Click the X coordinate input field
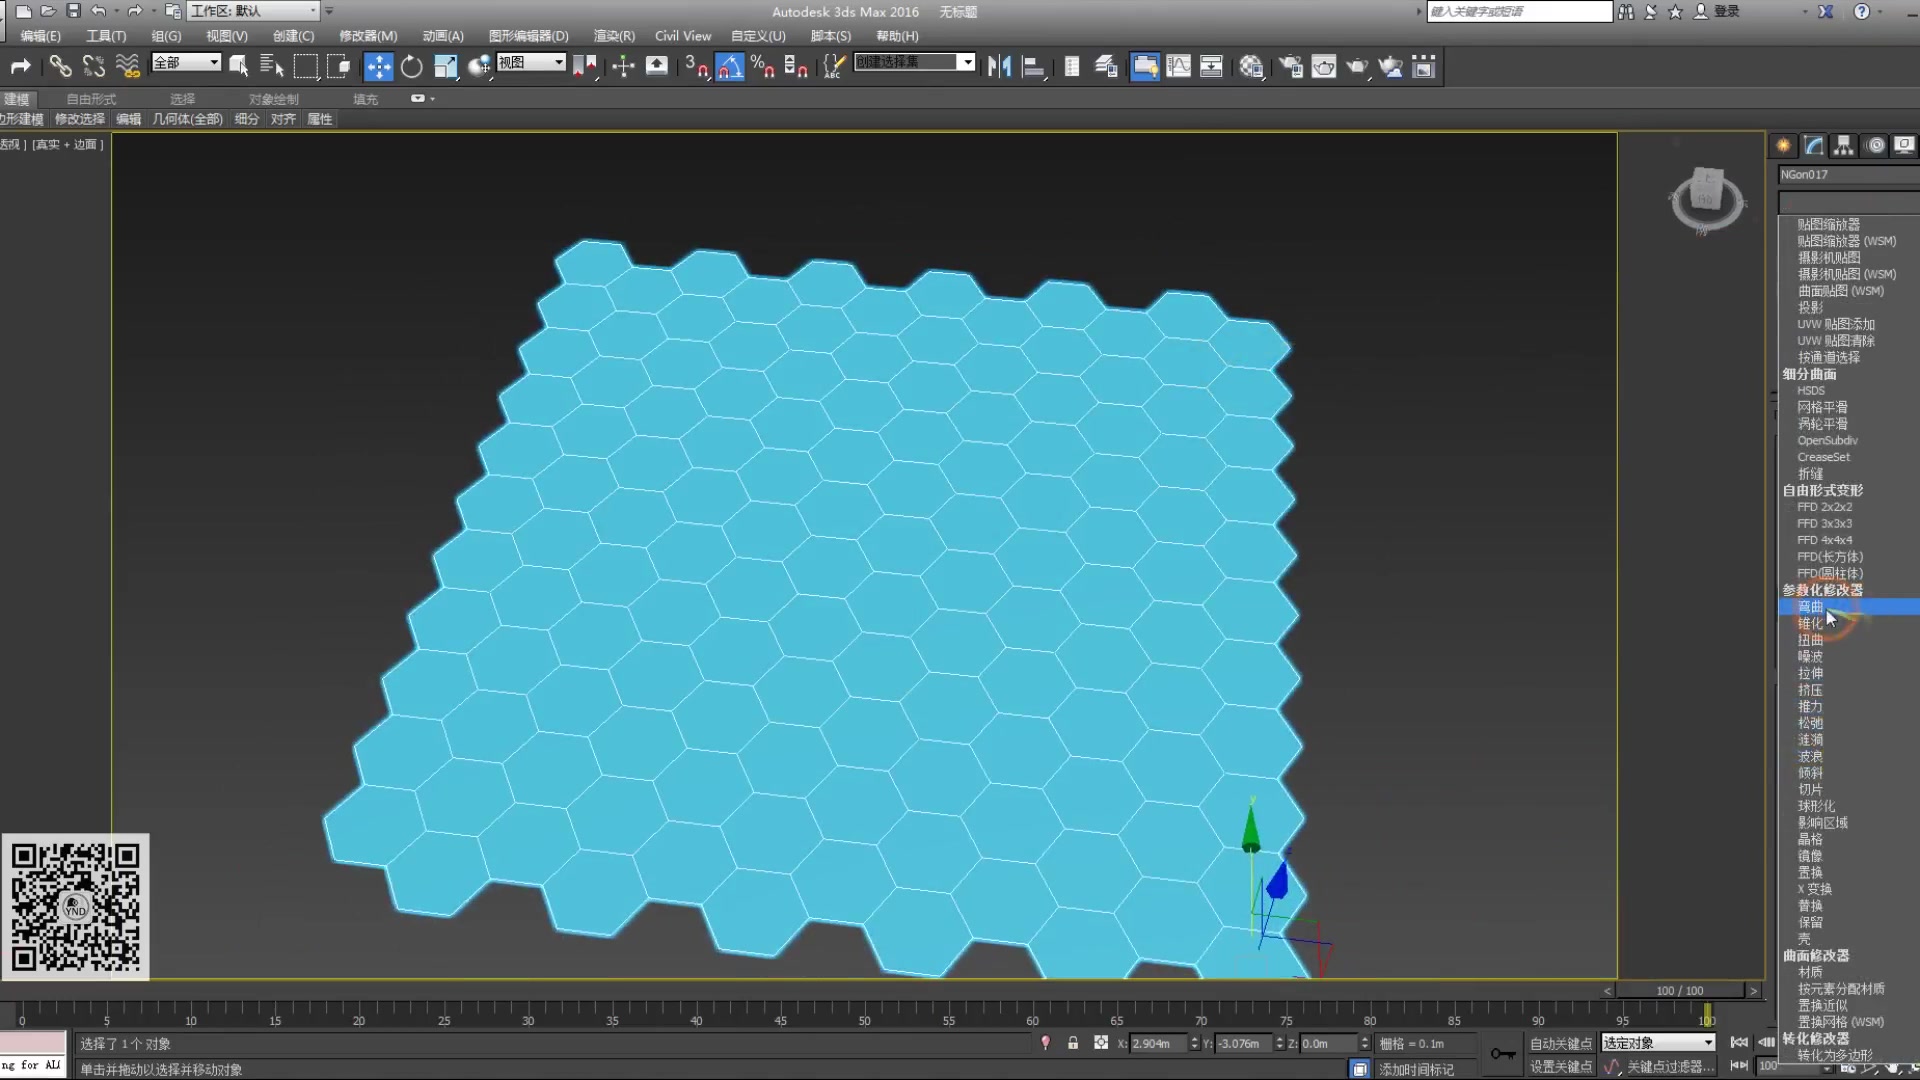 (x=1157, y=1043)
